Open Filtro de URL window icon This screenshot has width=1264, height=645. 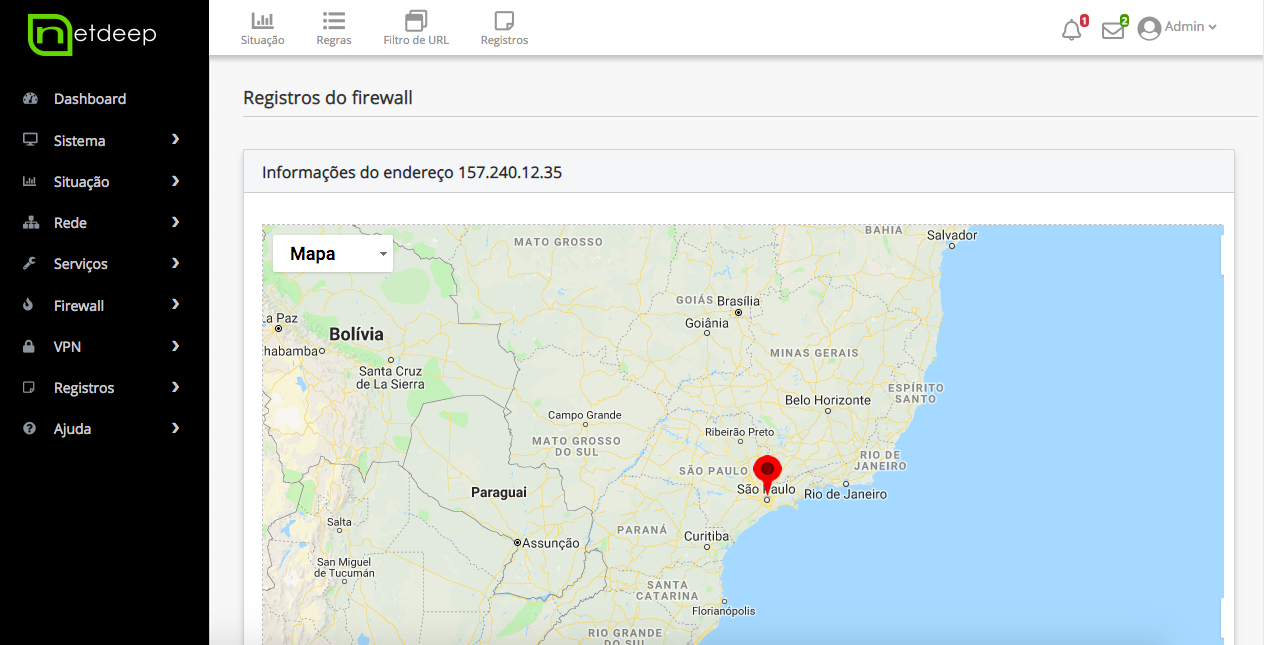[x=416, y=20]
